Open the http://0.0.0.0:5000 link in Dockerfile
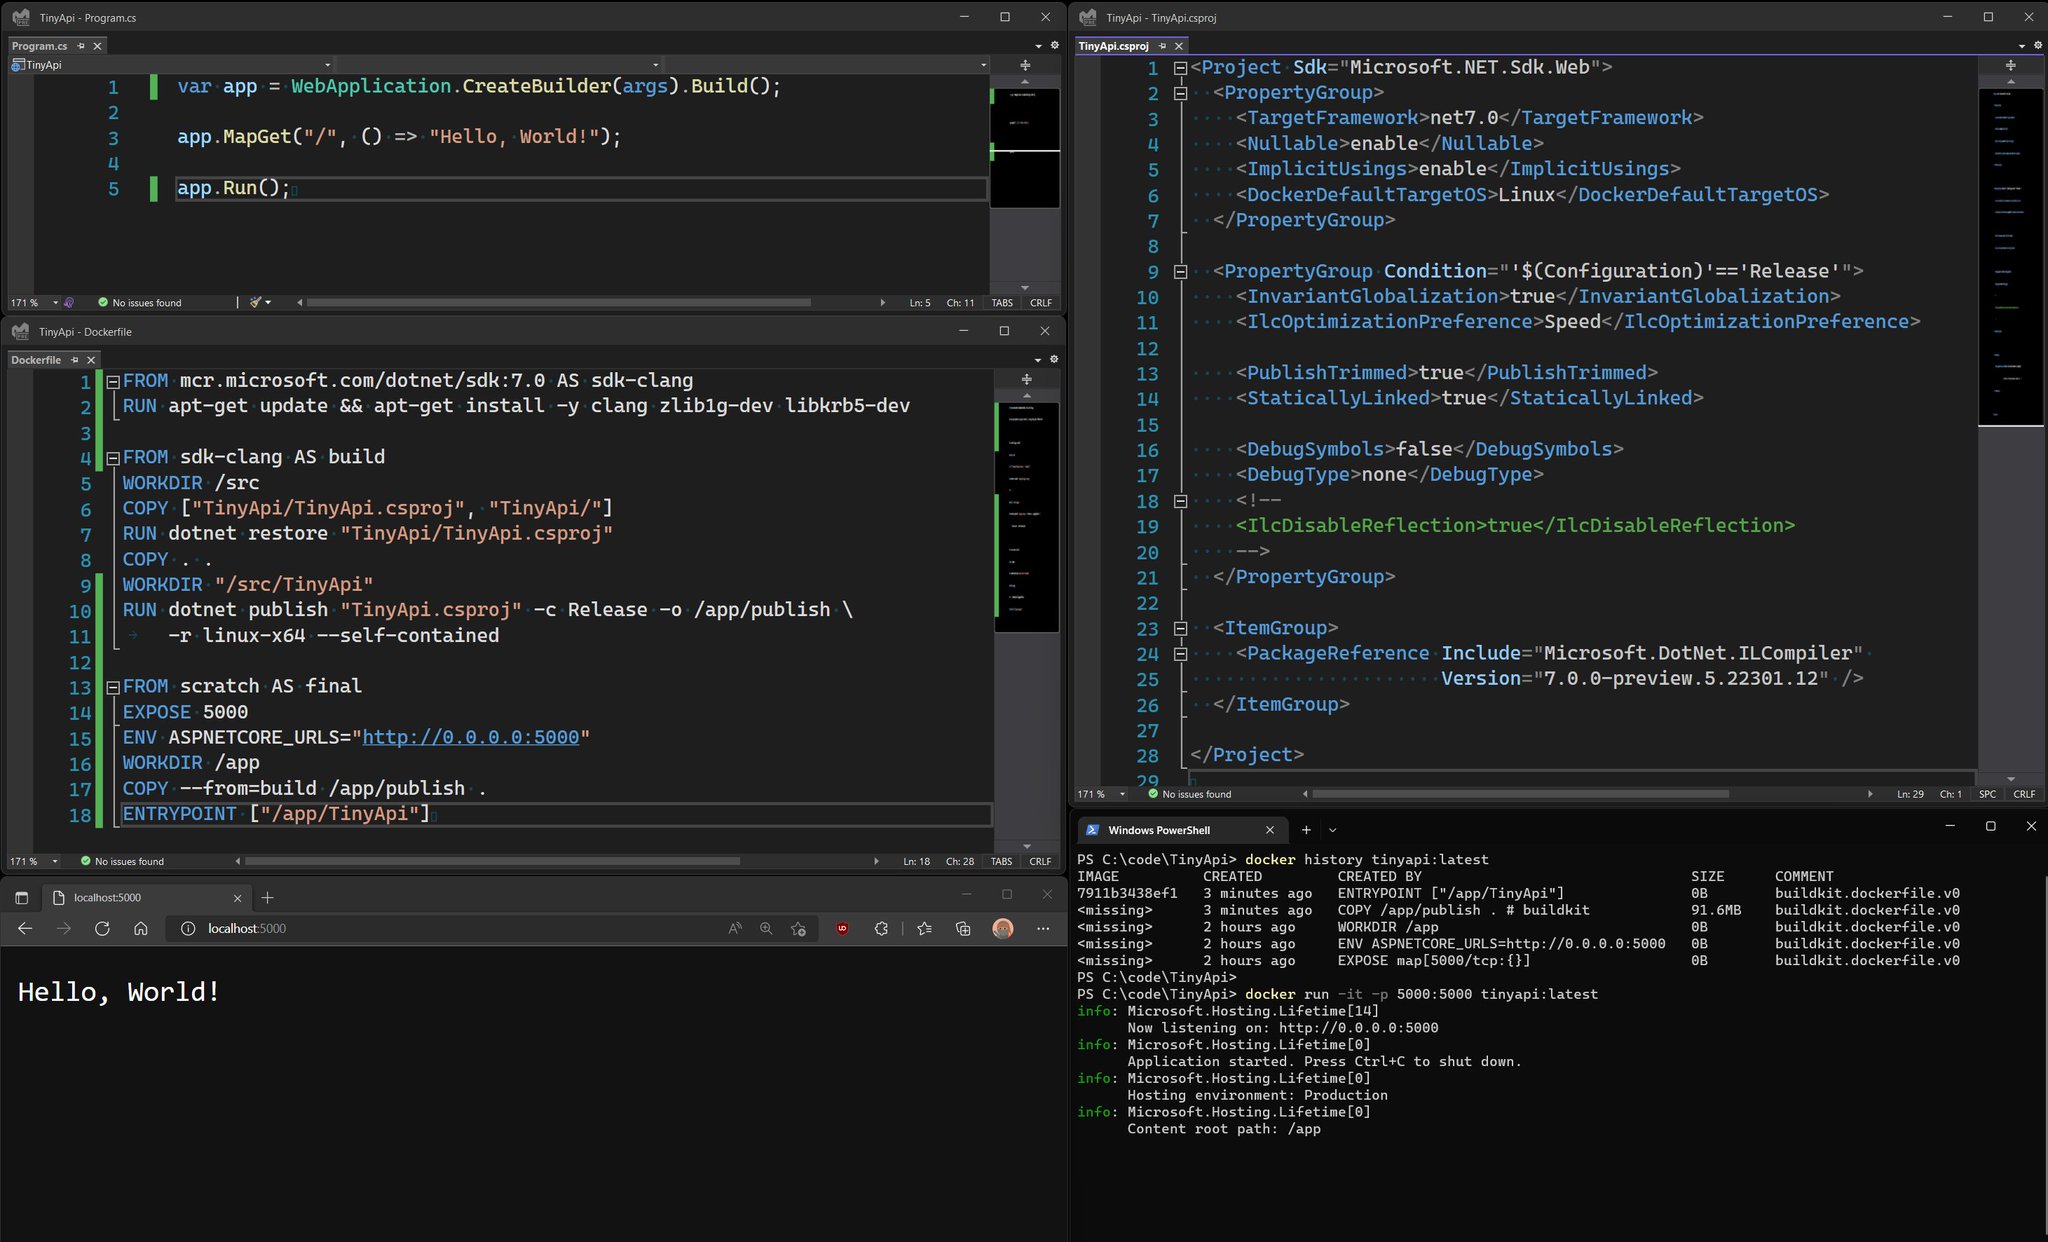The width and height of the screenshot is (2048, 1242). [471, 738]
